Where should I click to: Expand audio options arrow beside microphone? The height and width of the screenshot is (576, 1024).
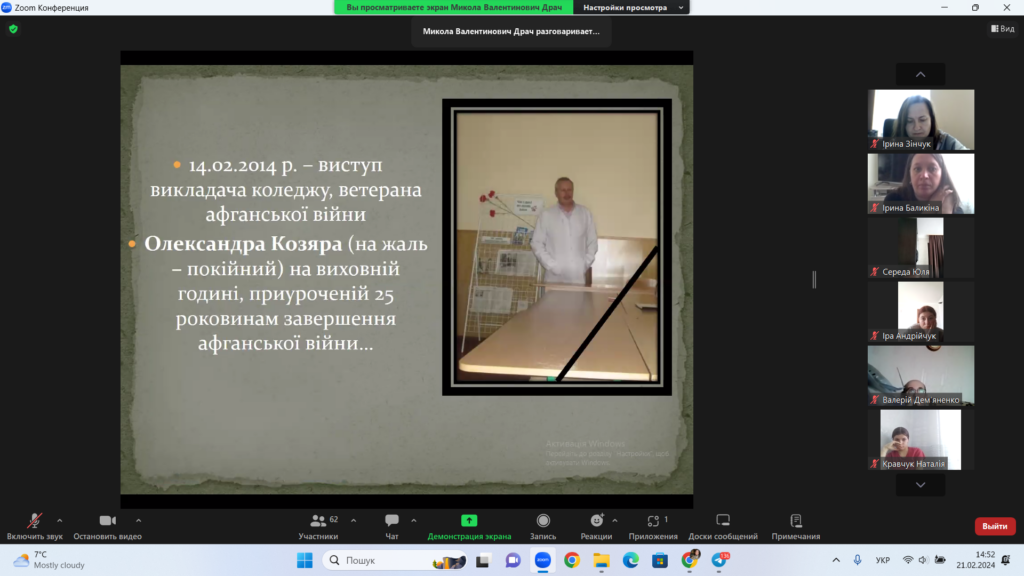59,520
